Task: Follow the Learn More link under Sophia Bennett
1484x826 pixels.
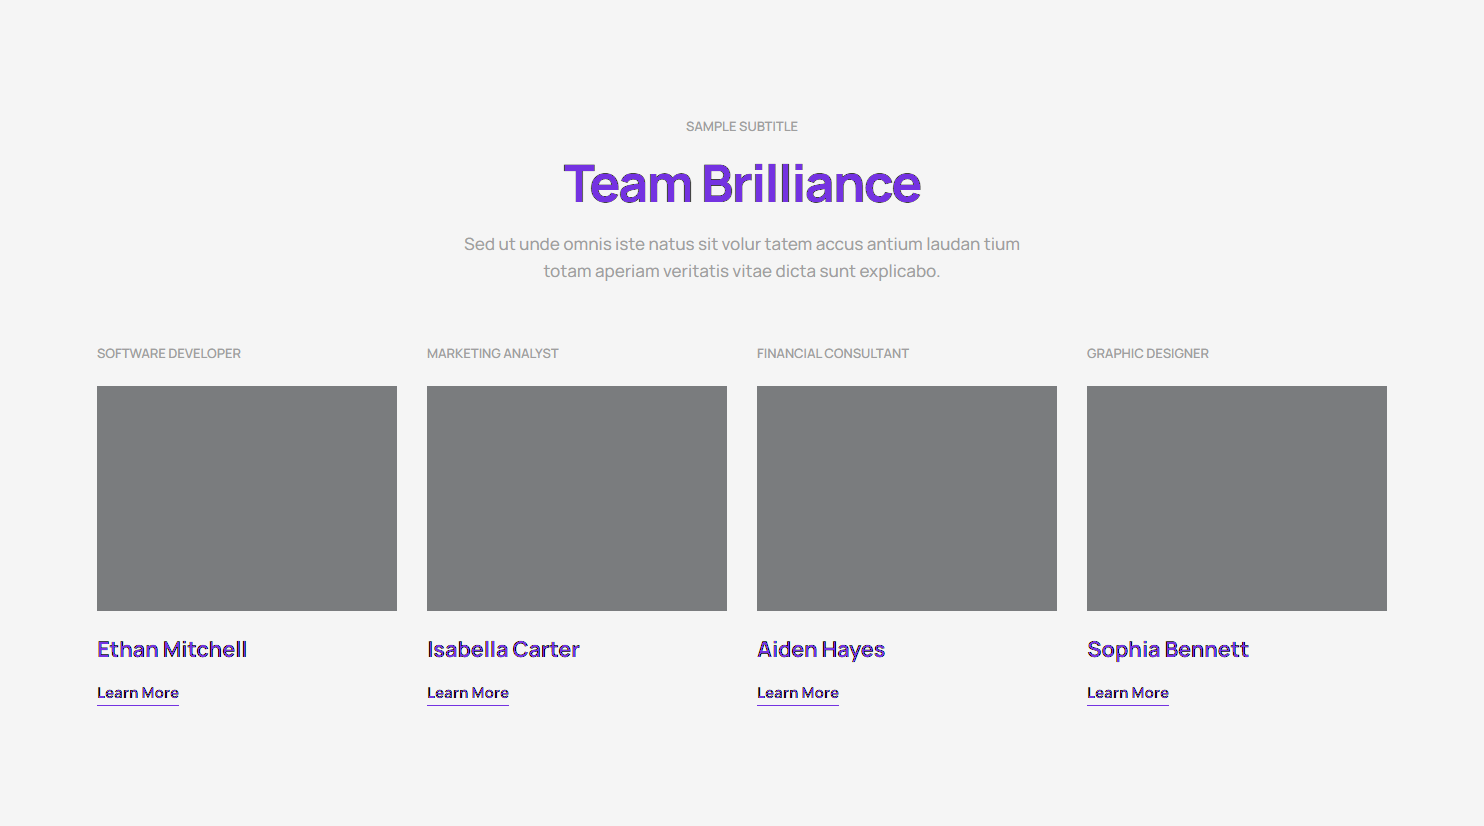Action: pos(1128,693)
